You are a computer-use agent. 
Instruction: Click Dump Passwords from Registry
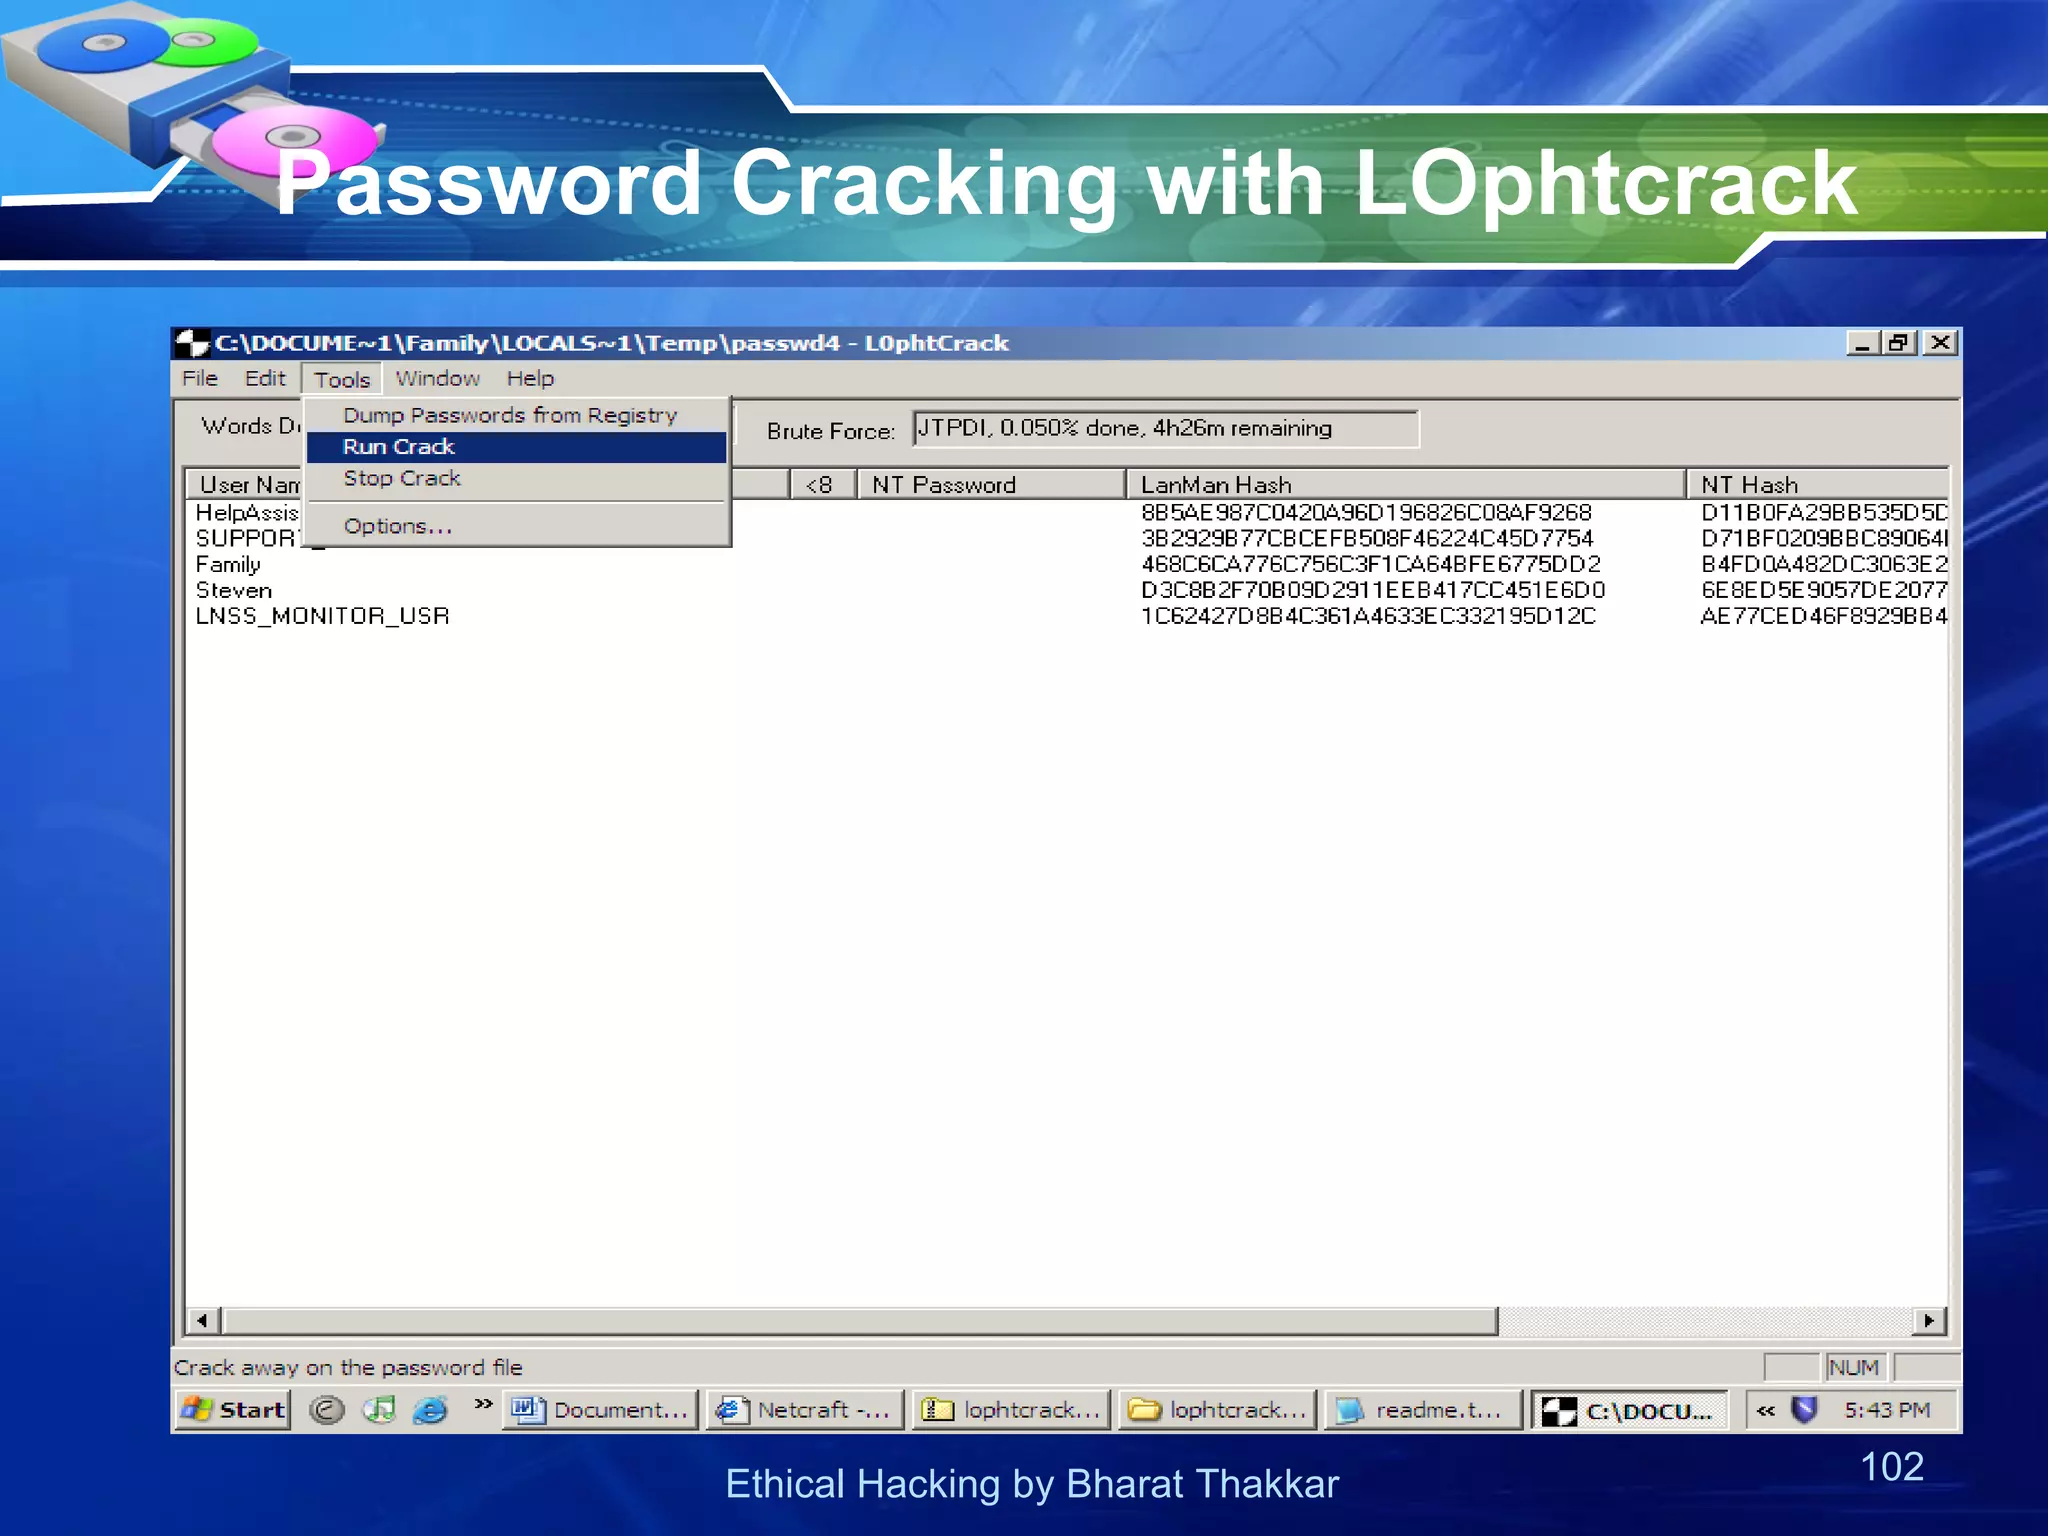(510, 415)
